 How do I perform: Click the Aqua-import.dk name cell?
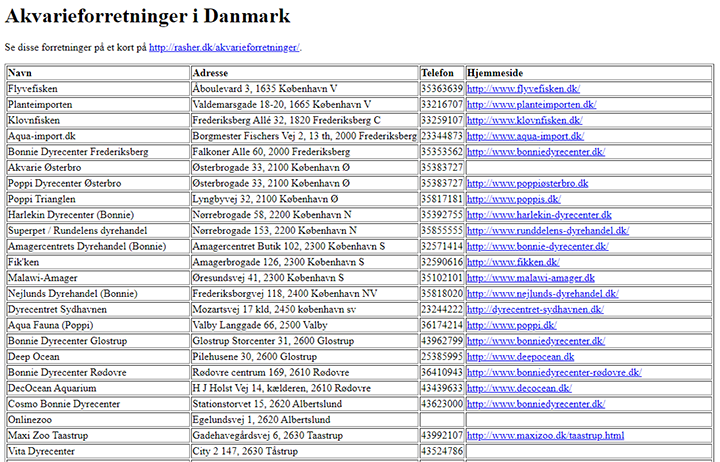point(98,136)
